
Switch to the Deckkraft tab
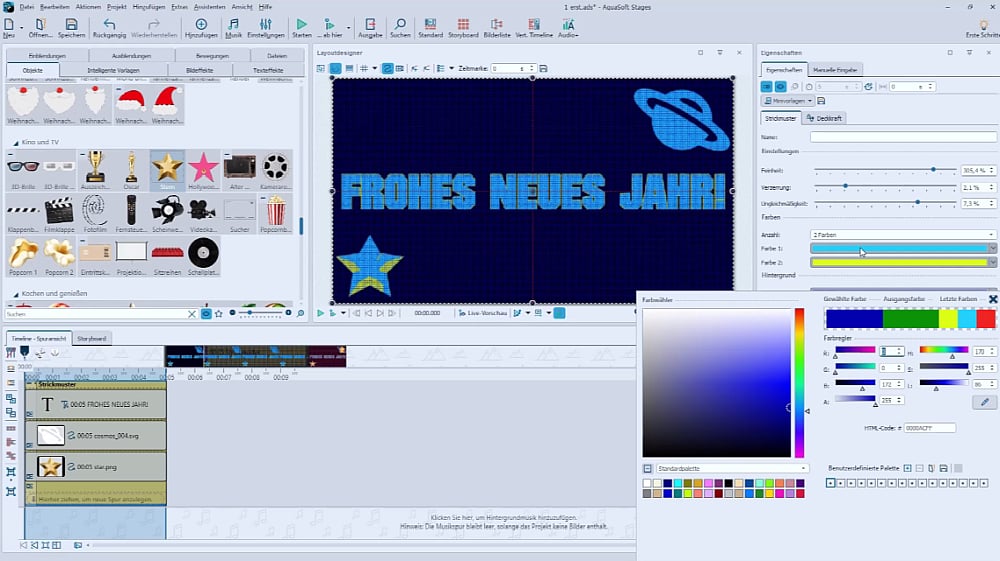tap(826, 118)
